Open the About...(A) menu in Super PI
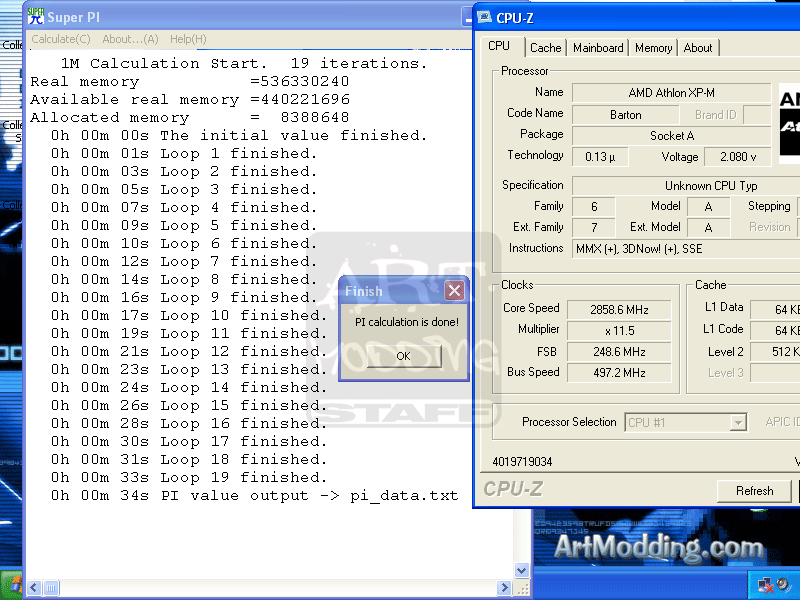Screen dimensions: 800x600 pyautogui.click(x=130, y=39)
